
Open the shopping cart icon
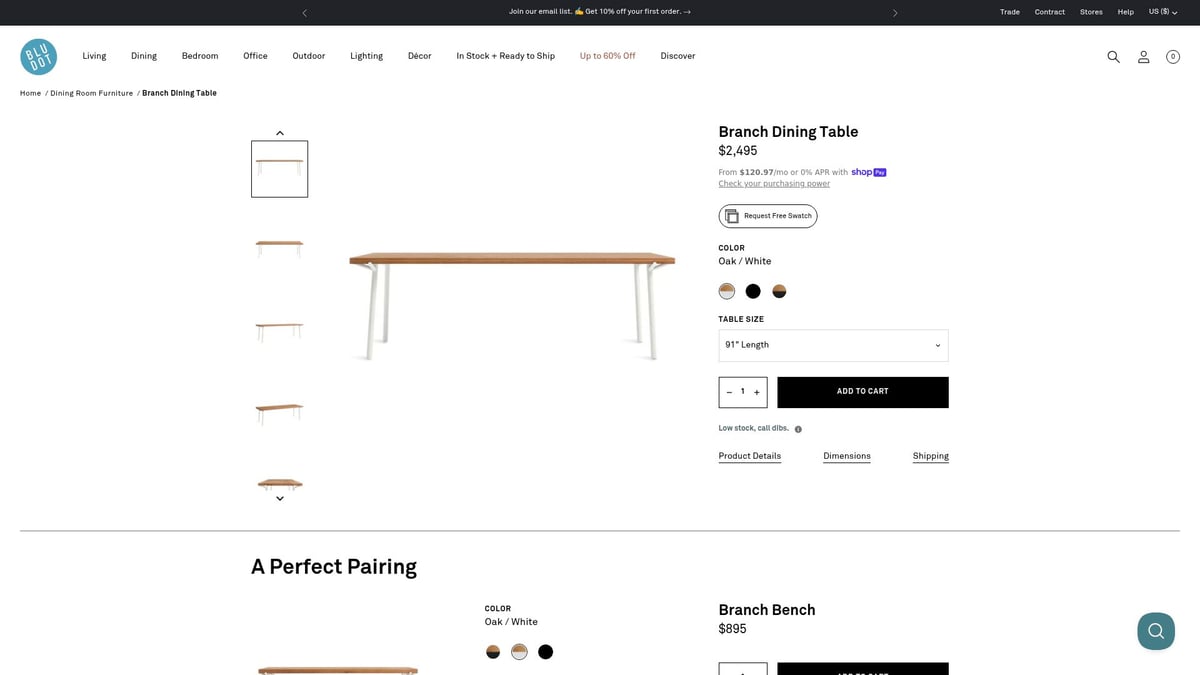coord(1172,56)
